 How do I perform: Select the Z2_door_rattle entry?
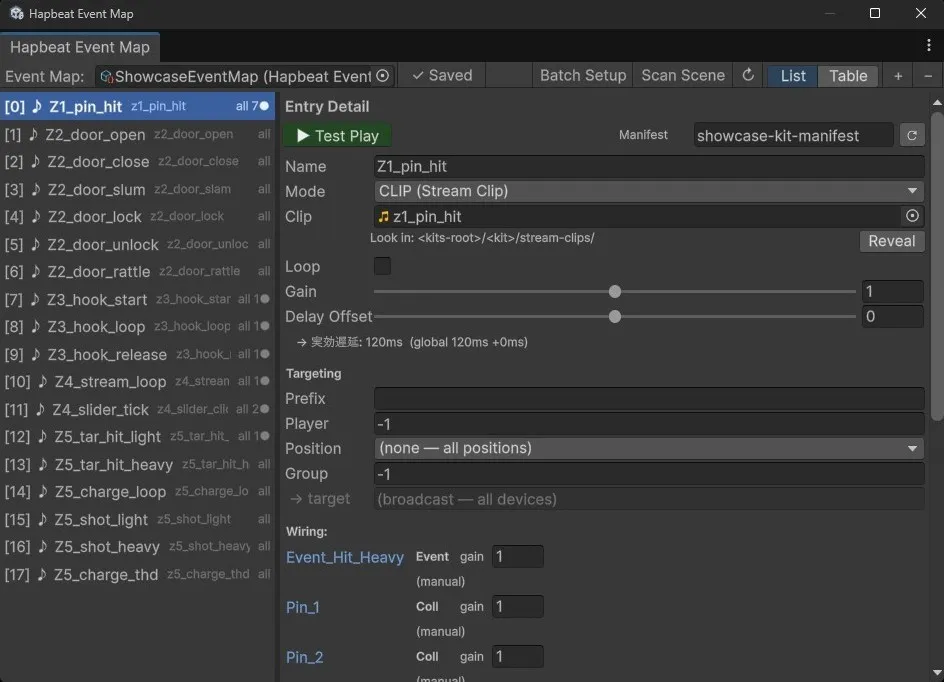(x=137, y=271)
